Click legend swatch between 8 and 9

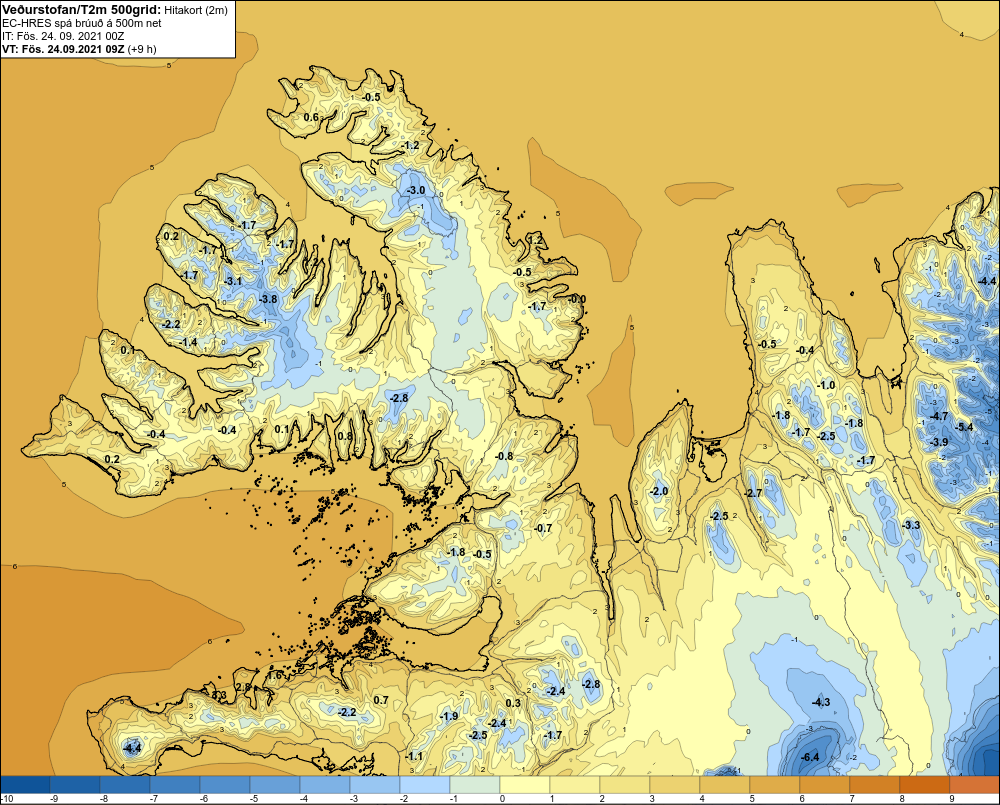click(925, 784)
